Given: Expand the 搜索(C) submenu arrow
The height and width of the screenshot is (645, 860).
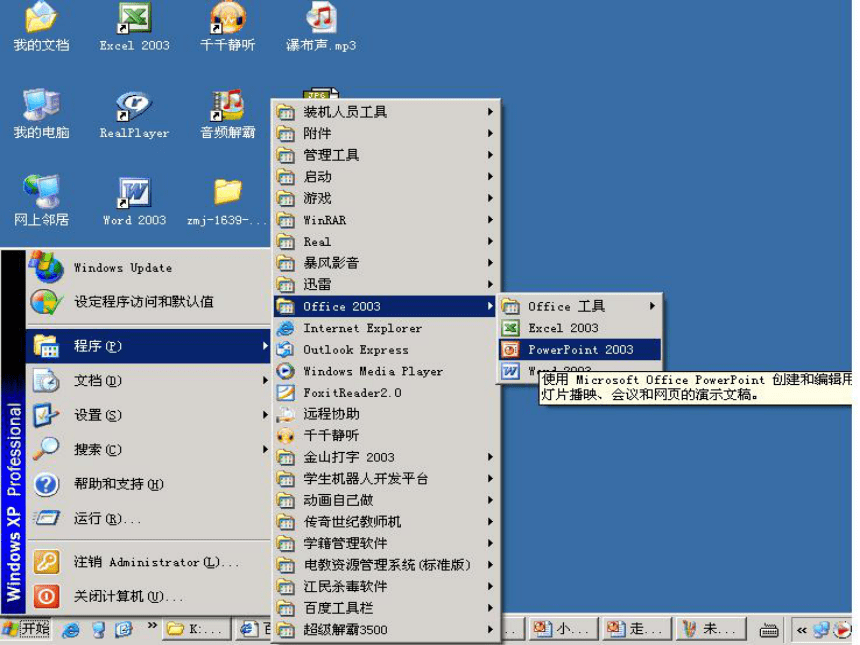Looking at the screenshot, I should [265, 449].
